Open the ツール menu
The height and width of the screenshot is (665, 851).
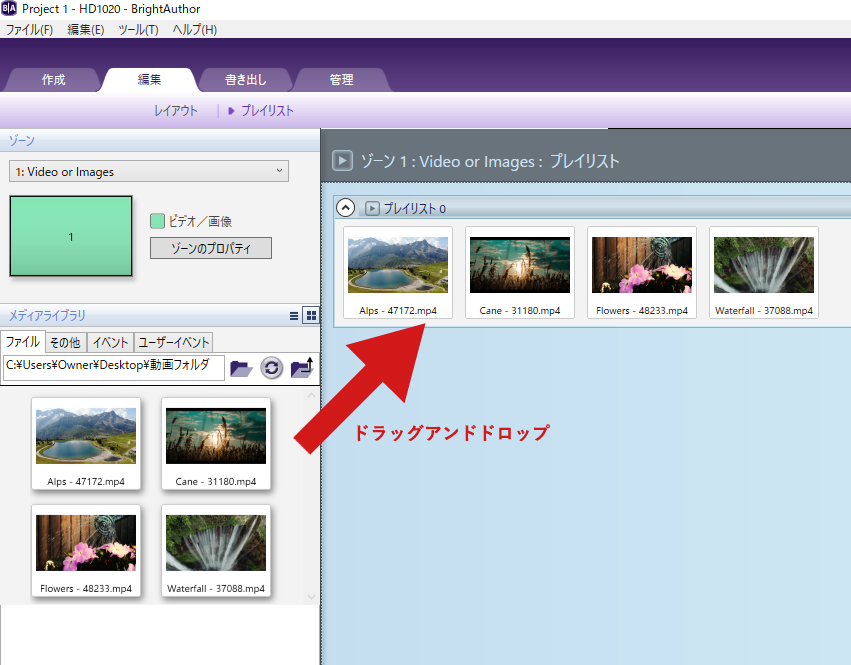(138, 30)
